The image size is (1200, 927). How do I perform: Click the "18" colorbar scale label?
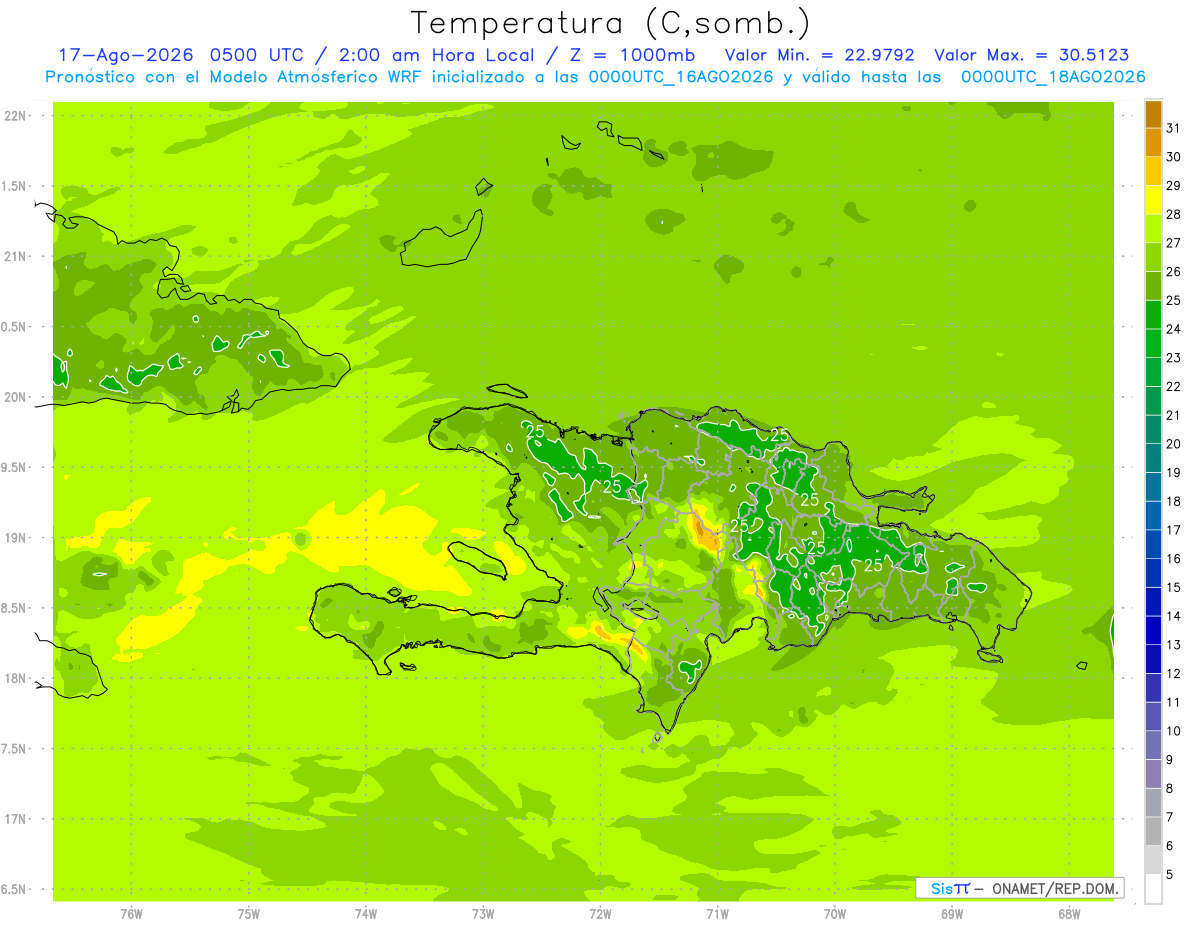[x=1174, y=501]
